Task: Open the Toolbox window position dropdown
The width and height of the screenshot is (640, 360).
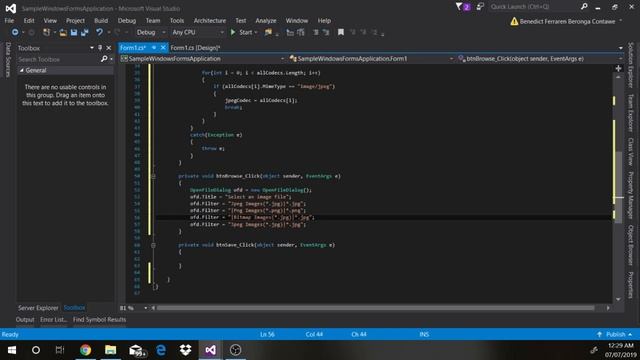Action: tap(91, 48)
